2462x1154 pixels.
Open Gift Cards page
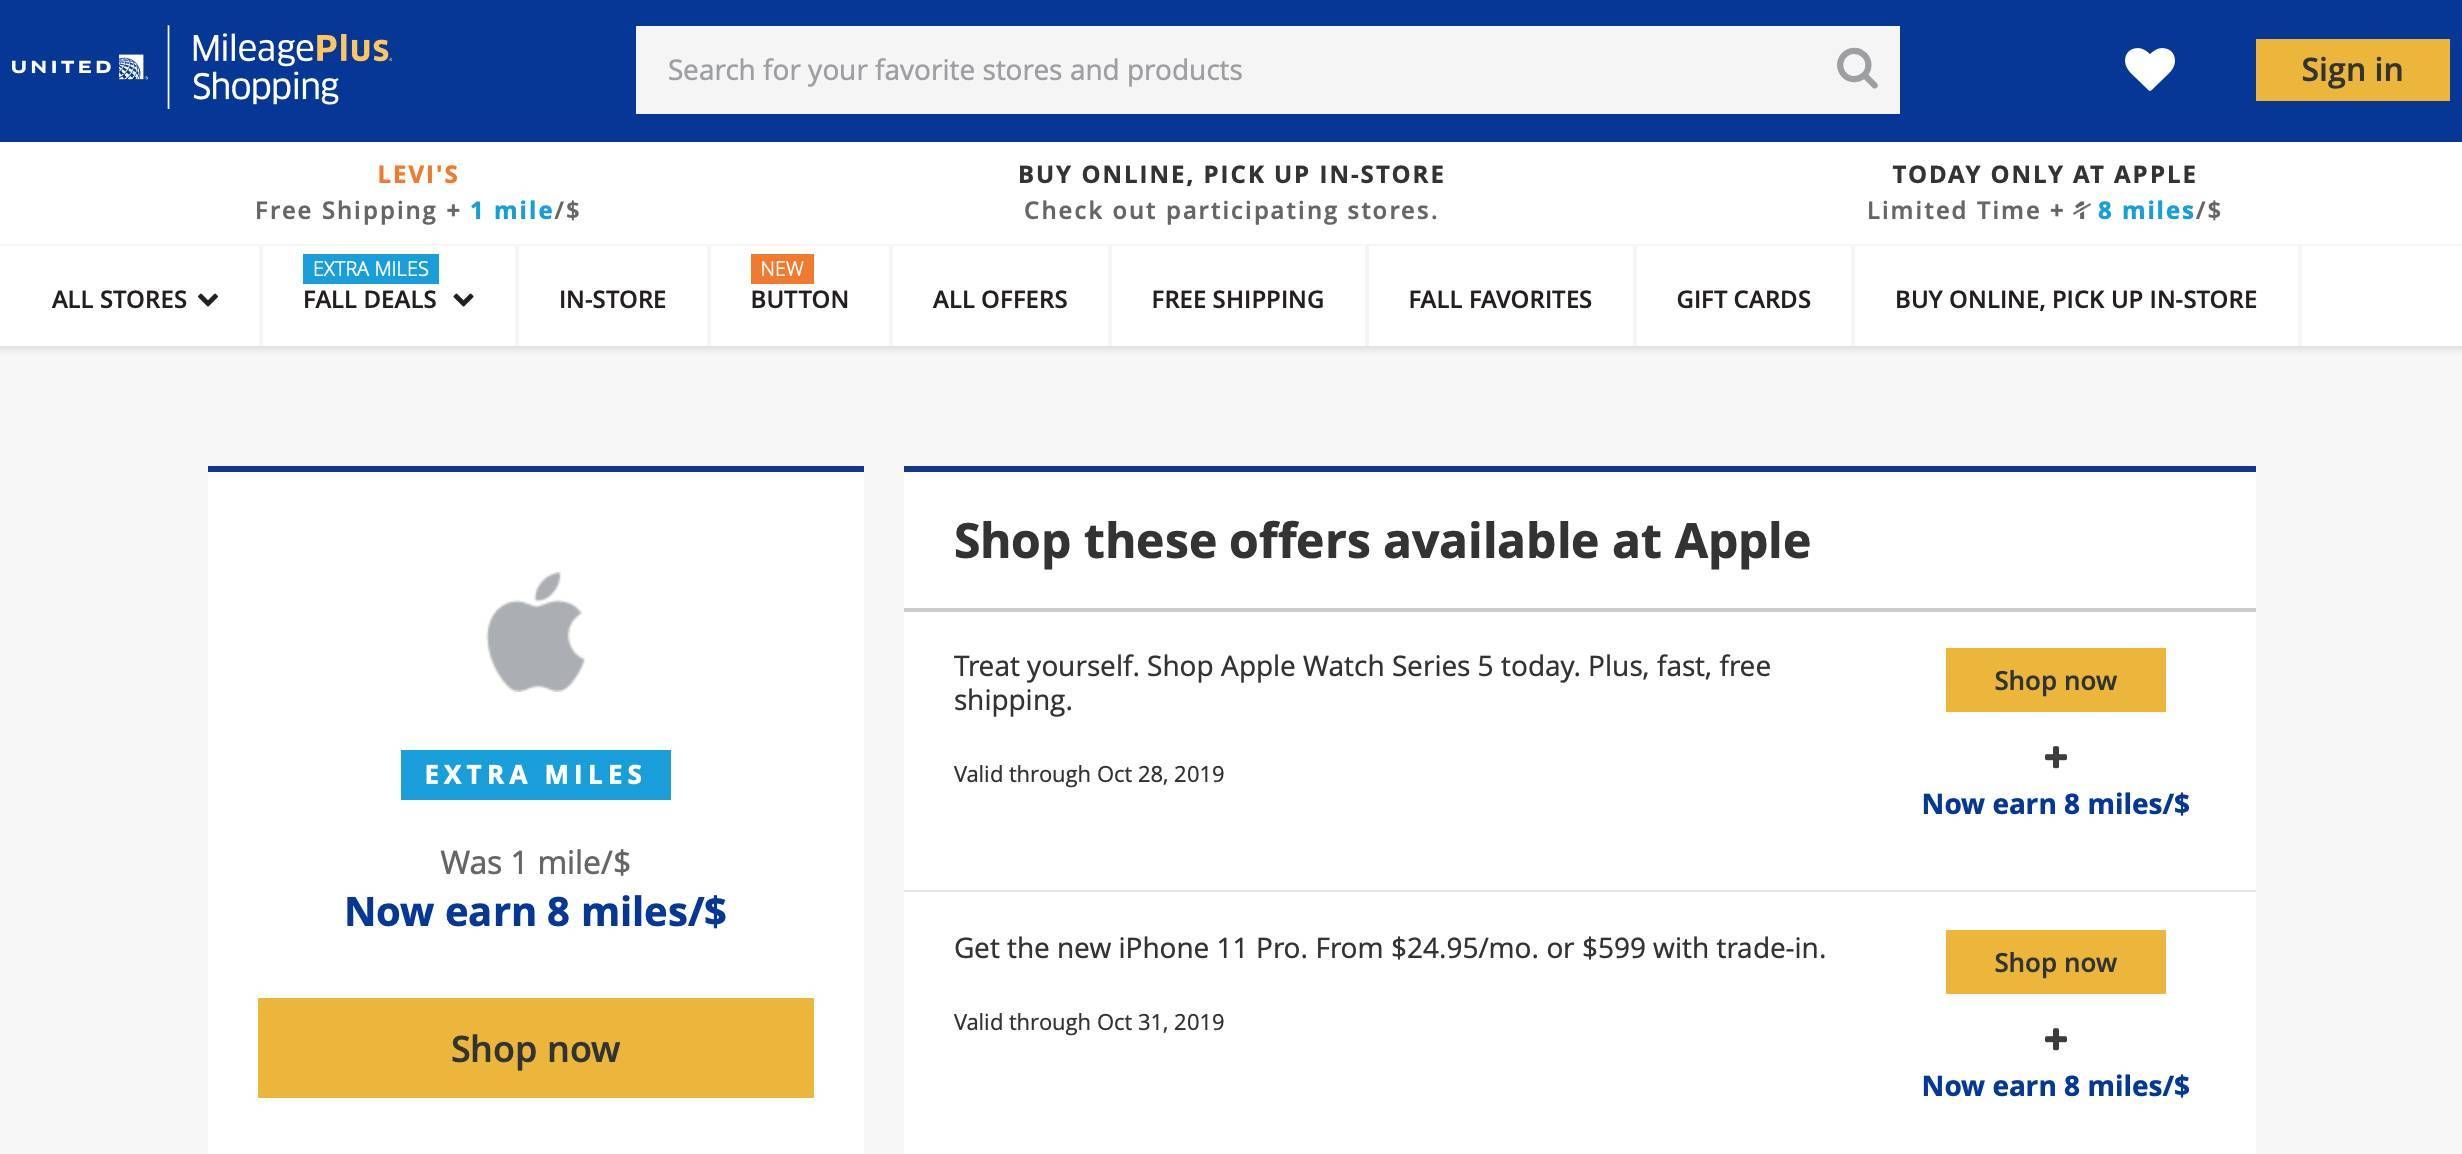pyautogui.click(x=1744, y=299)
